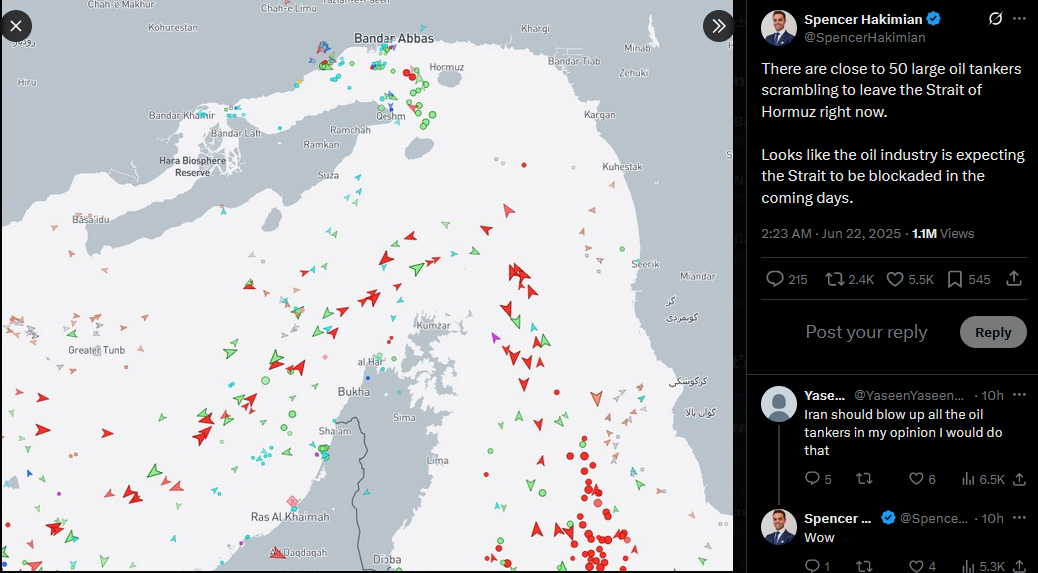Repost the Wow reply
The height and width of the screenshot is (573, 1038).
click(864, 566)
